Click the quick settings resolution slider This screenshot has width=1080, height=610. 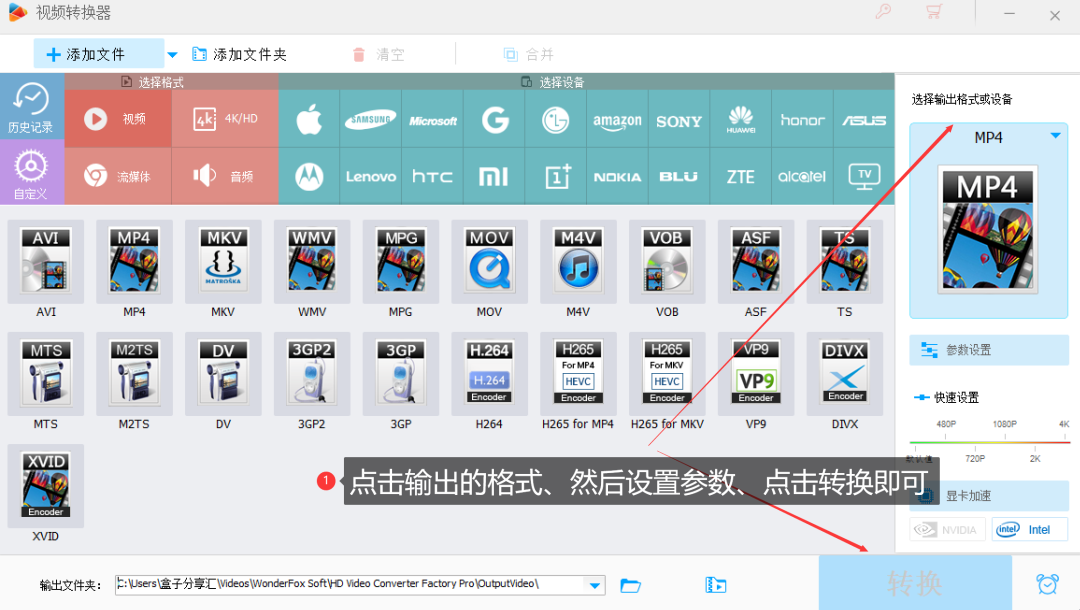(989, 442)
